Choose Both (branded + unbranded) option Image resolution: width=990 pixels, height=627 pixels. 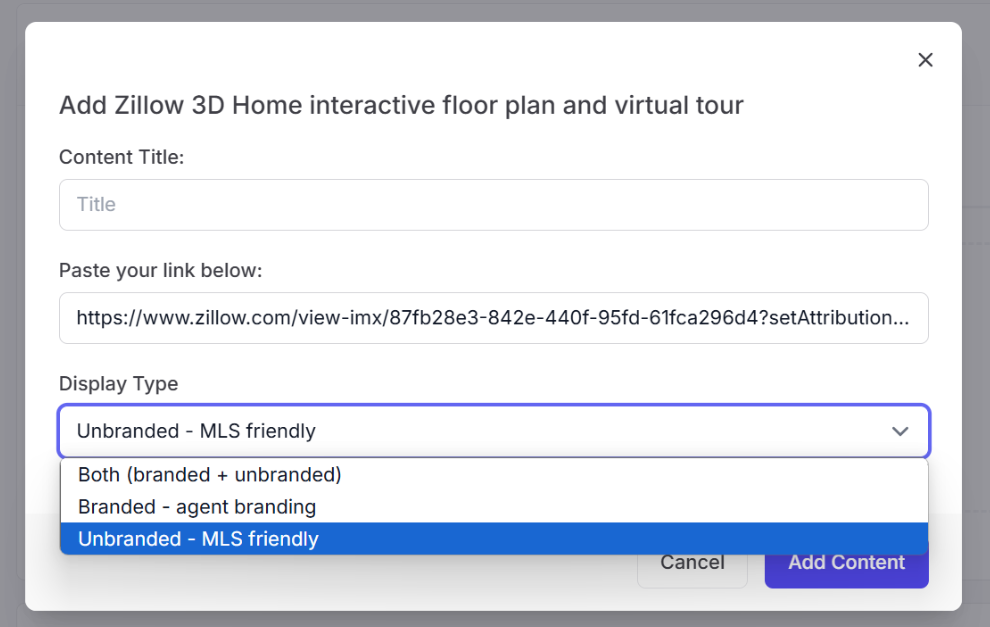(x=494, y=475)
